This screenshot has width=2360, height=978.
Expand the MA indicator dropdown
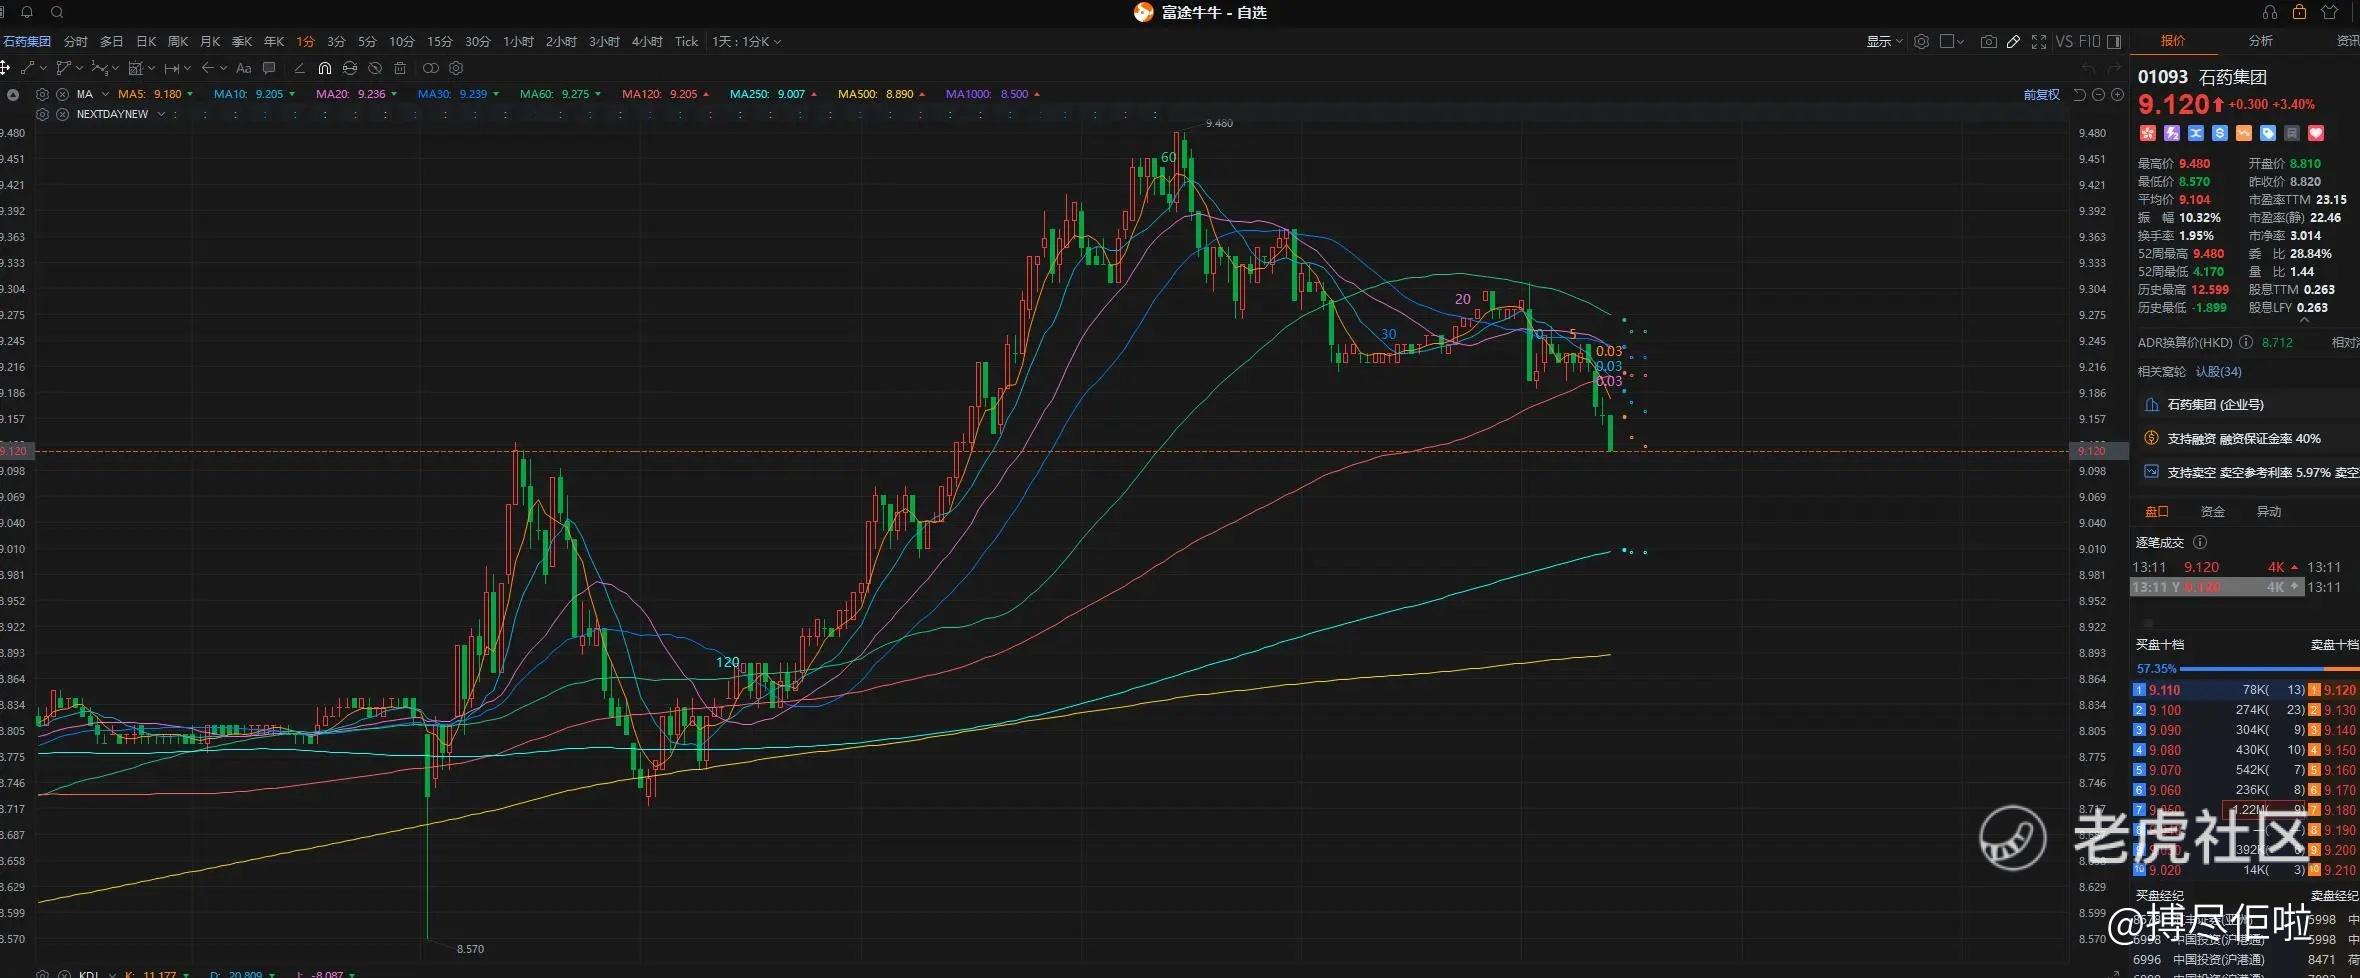(105, 94)
